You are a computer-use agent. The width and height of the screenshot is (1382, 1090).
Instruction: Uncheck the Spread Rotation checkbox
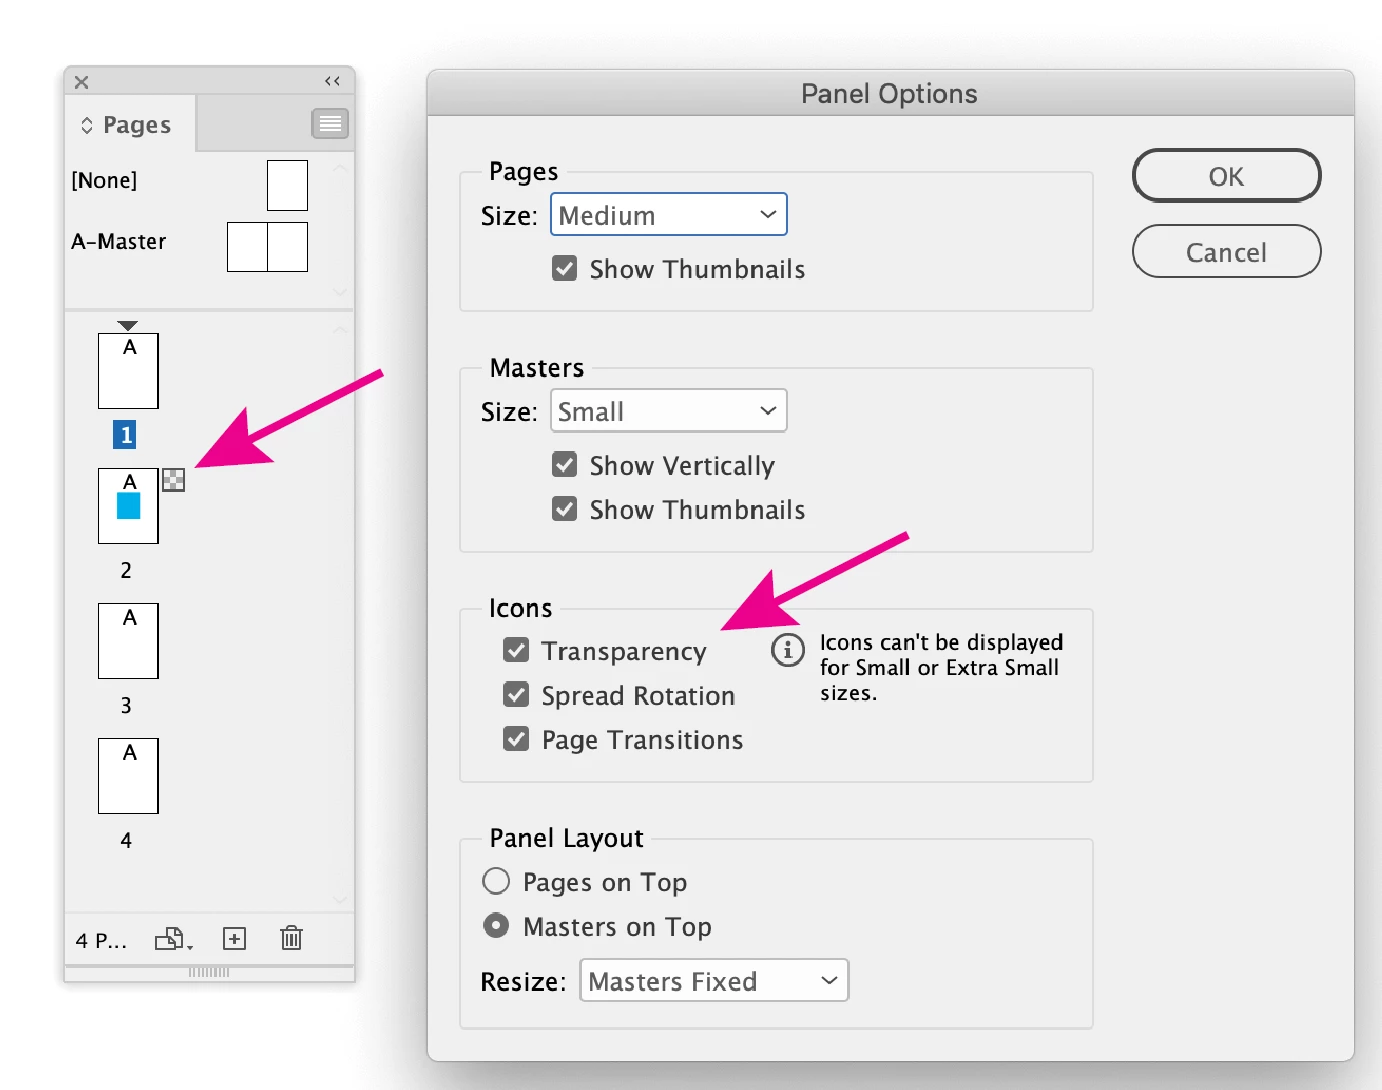[516, 695]
